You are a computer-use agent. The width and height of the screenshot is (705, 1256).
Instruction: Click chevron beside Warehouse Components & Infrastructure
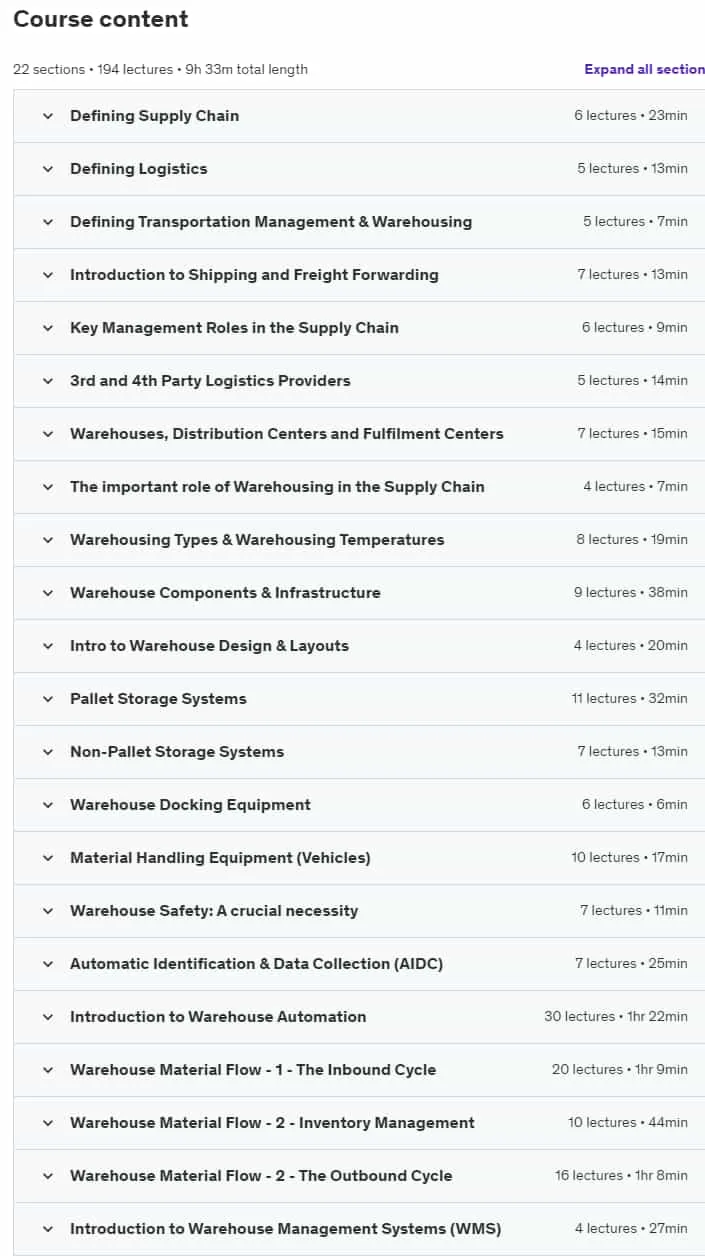click(x=47, y=593)
